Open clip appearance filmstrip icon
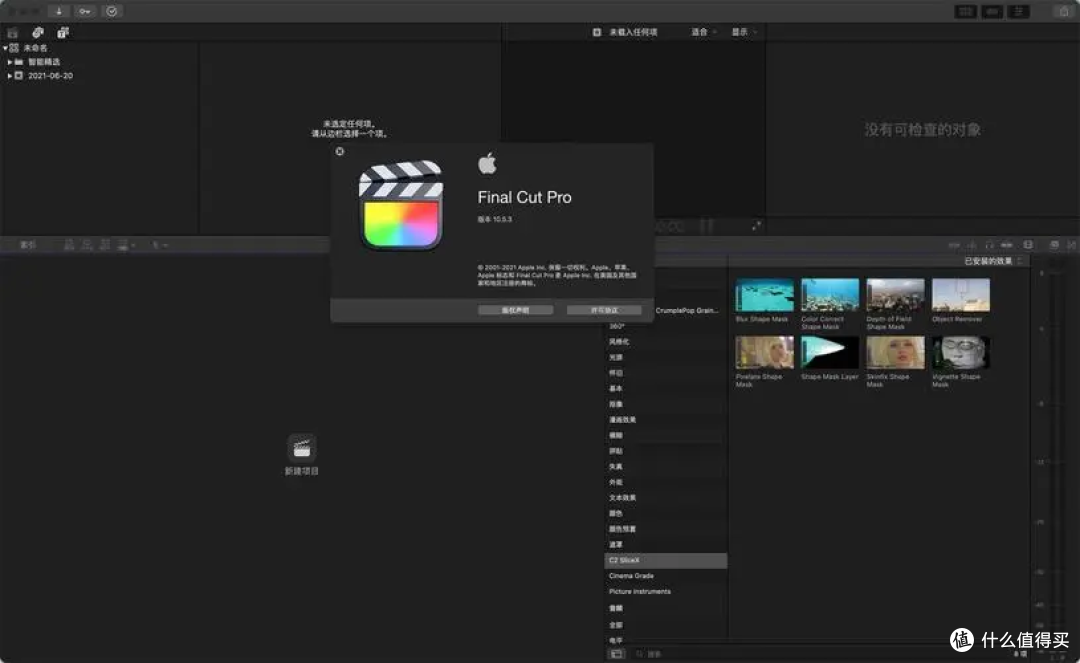 pyautogui.click(x=1028, y=244)
